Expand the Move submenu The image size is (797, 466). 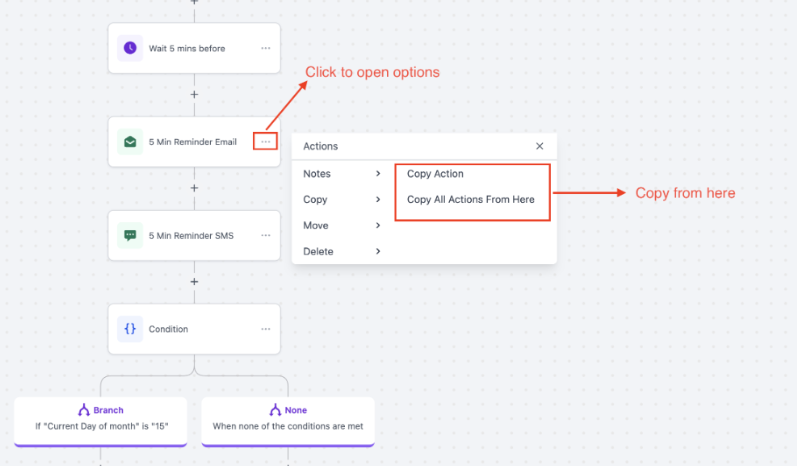[378, 226]
